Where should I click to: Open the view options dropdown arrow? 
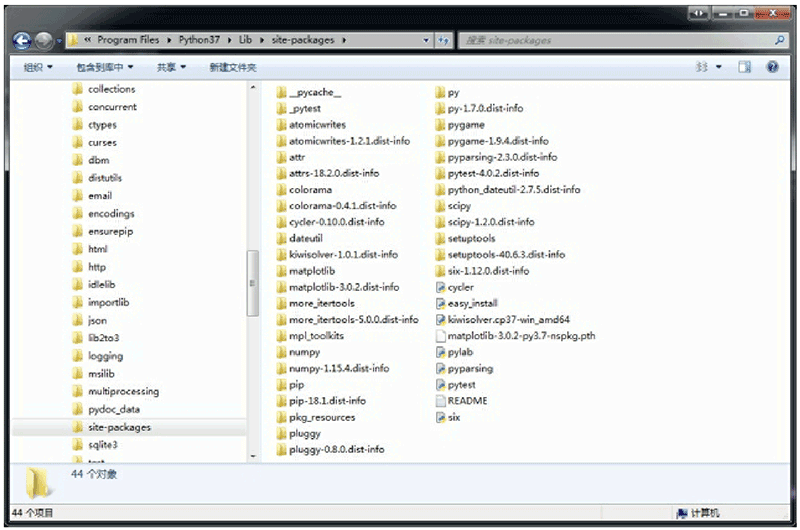tap(718, 67)
